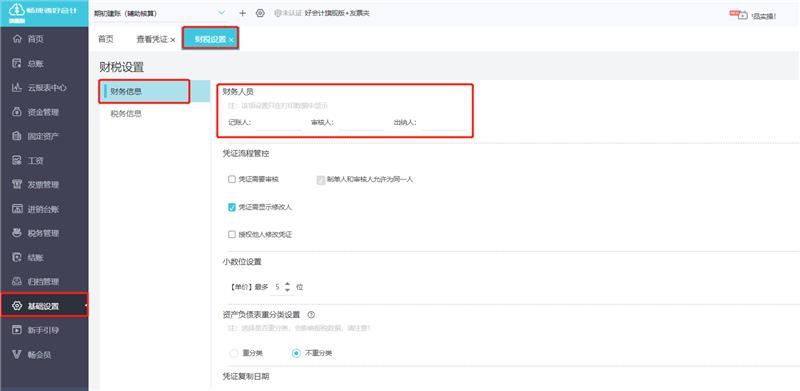
Task: Select the 重分类 radio option
Action: pyautogui.click(x=234, y=353)
